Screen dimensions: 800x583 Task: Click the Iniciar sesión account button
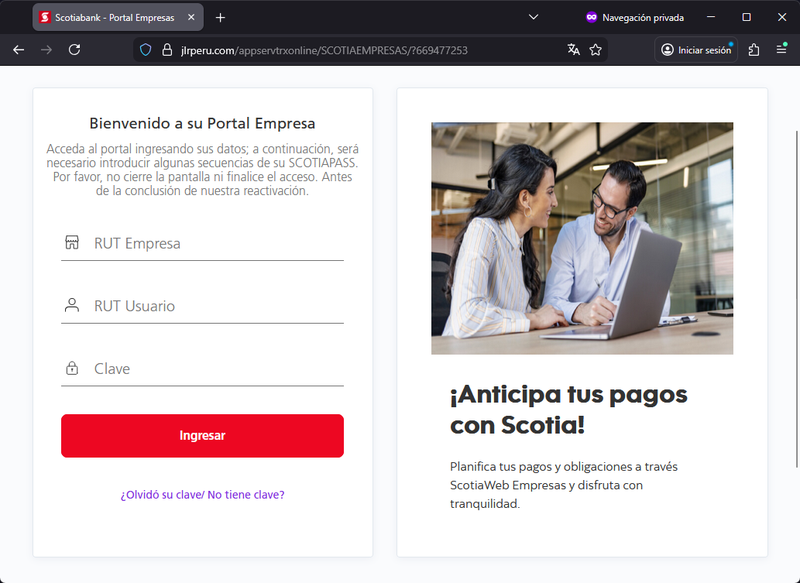tap(696, 50)
